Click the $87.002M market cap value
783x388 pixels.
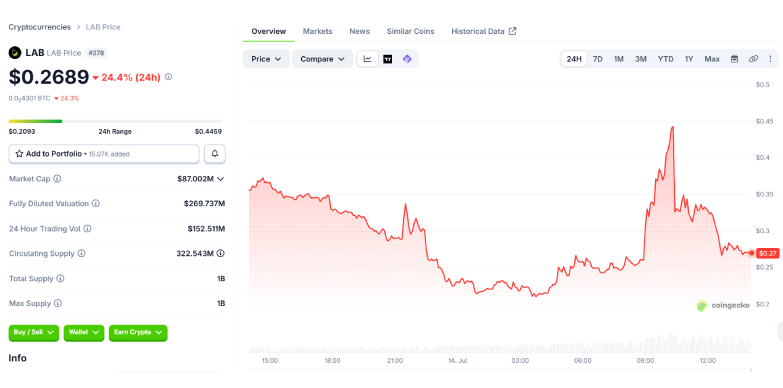click(x=195, y=179)
